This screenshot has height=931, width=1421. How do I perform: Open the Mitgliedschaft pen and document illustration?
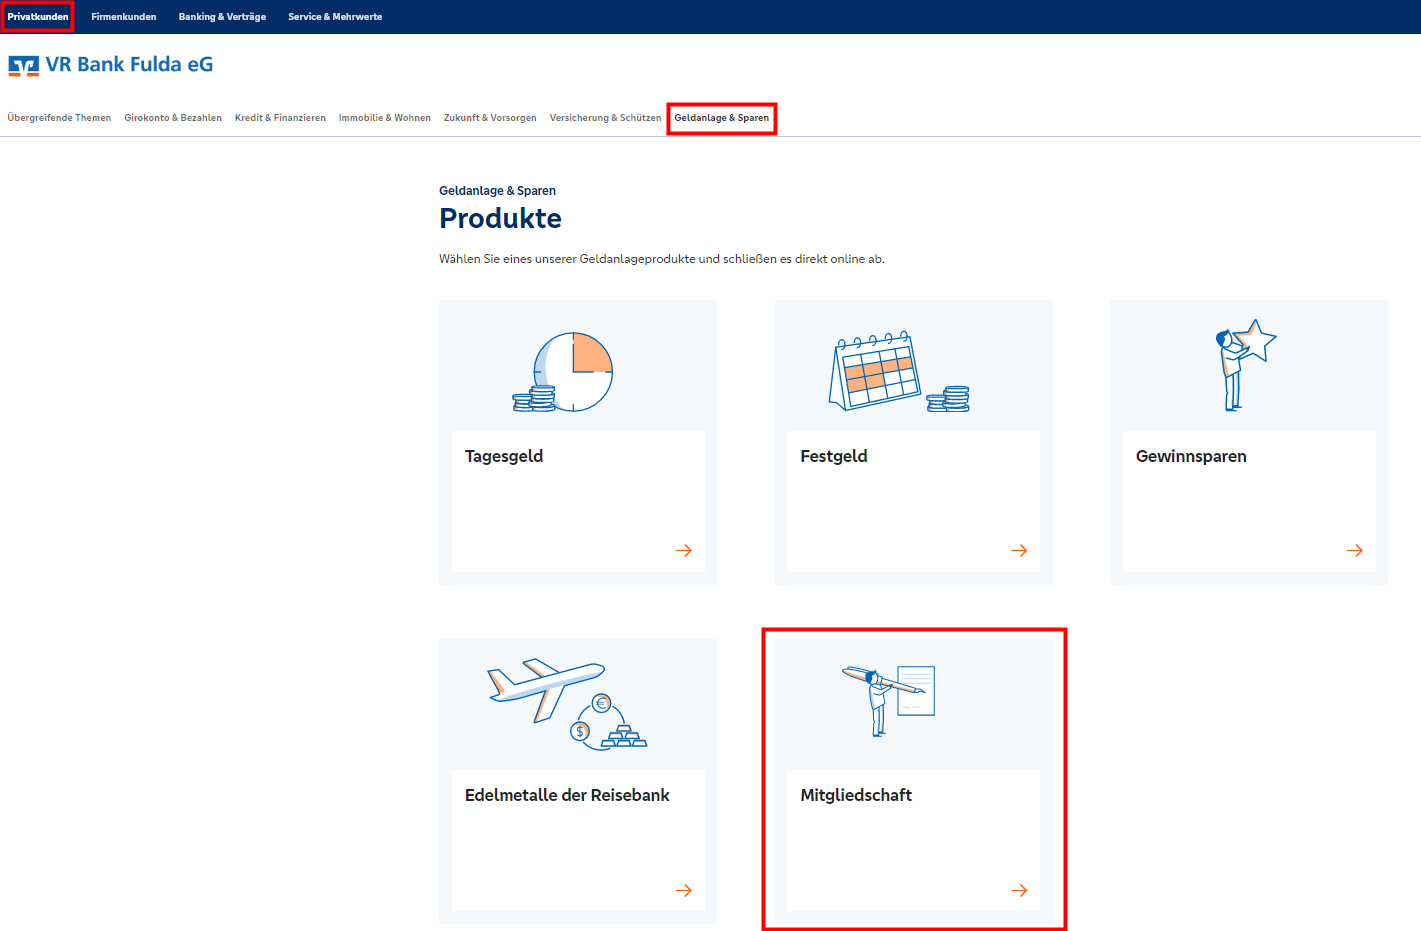(x=888, y=700)
